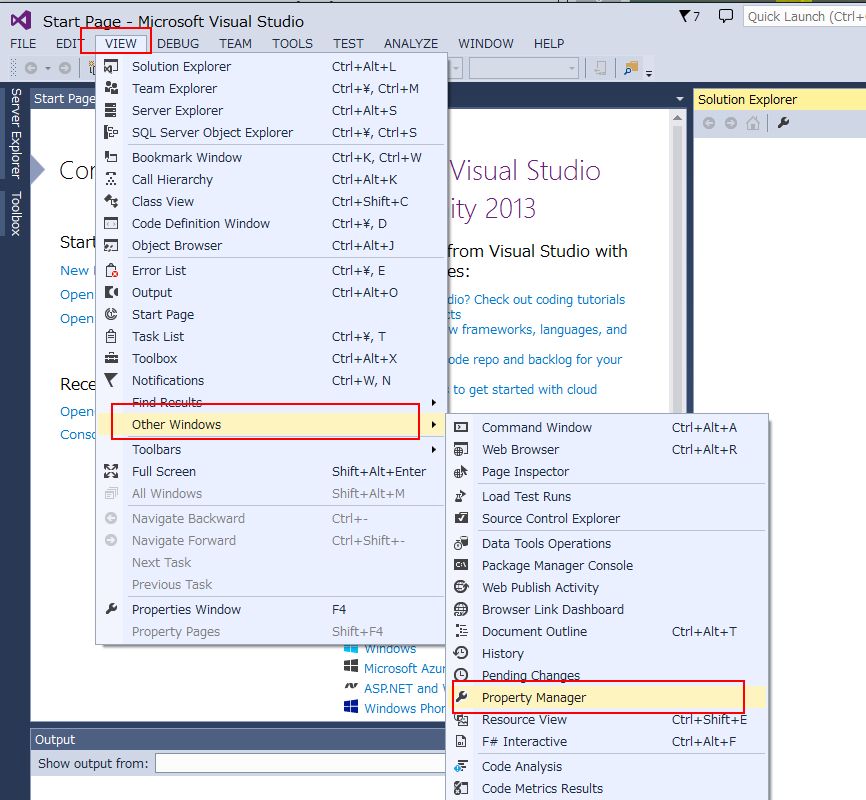The image size is (866, 800).
Task: Click the Error List icon
Action: 111,271
